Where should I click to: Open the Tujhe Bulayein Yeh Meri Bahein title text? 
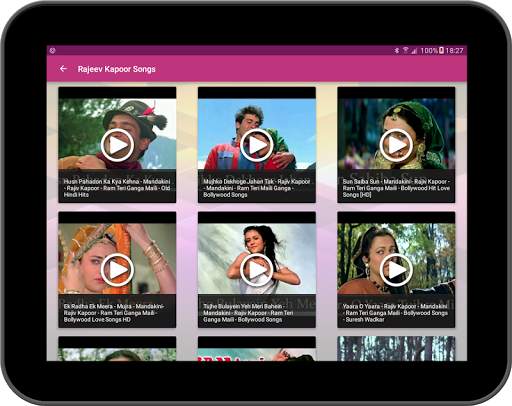[248, 313]
